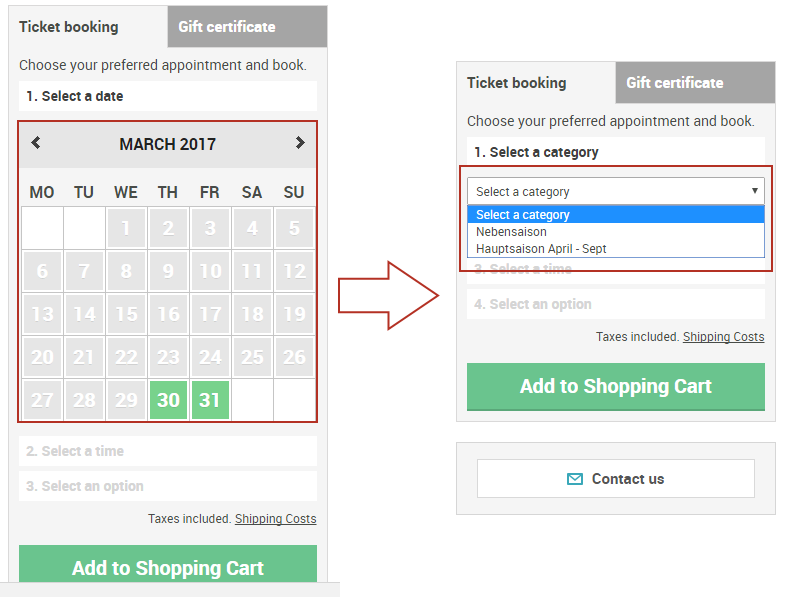Open Gift certificate tab in right widget
The height and width of the screenshot is (600, 800).
pyautogui.click(x=694, y=83)
